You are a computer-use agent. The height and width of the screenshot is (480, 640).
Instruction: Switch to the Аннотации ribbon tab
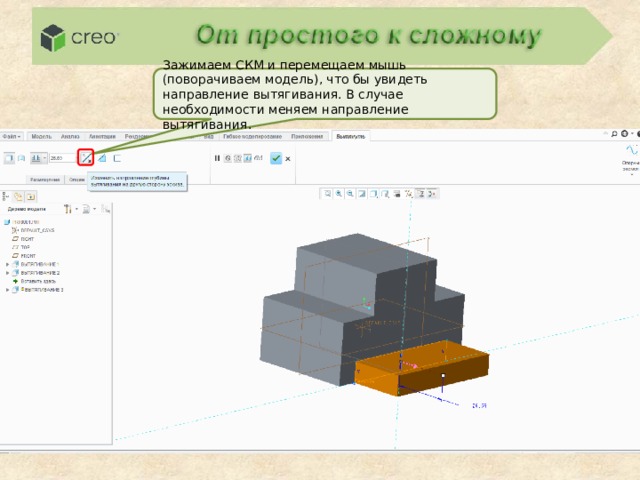tap(102, 136)
